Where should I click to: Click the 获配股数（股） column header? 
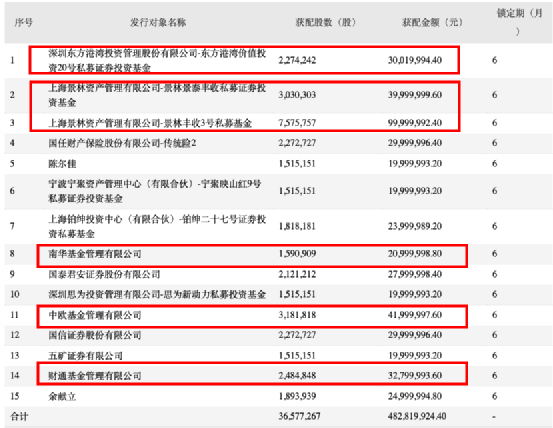point(326,23)
